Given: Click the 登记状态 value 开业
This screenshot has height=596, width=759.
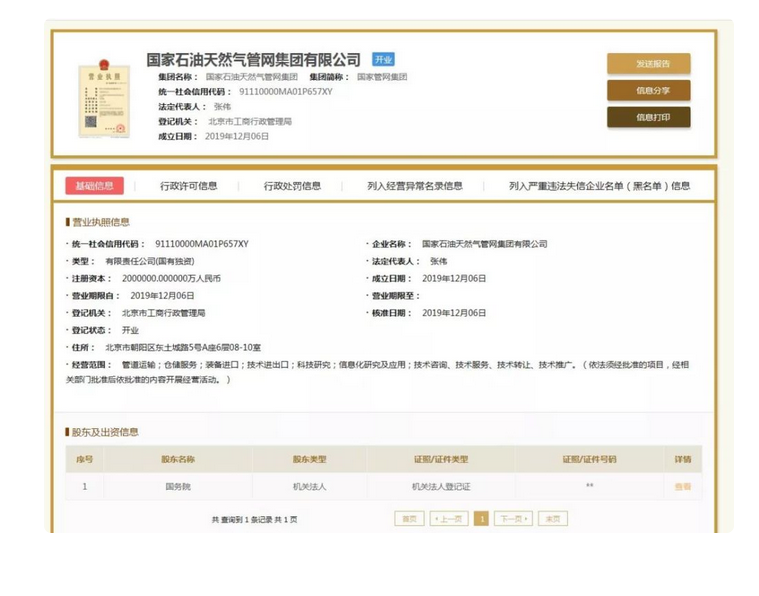Looking at the screenshot, I should point(130,330).
